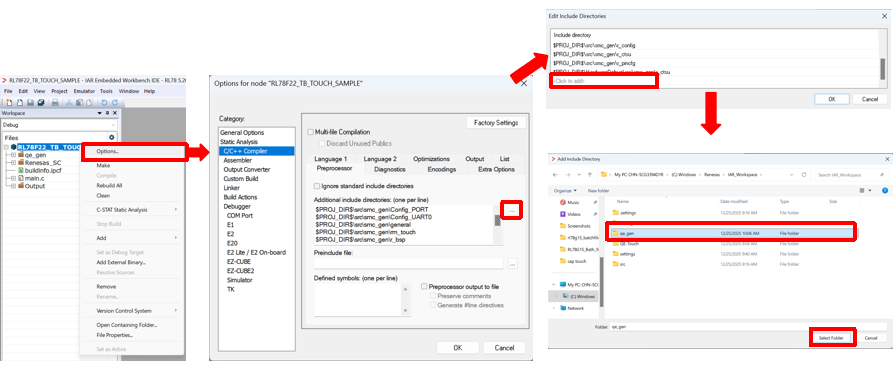Enable Multi-file Compilation checkbox
896x376 pixels.
pyautogui.click(x=311, y=132)
